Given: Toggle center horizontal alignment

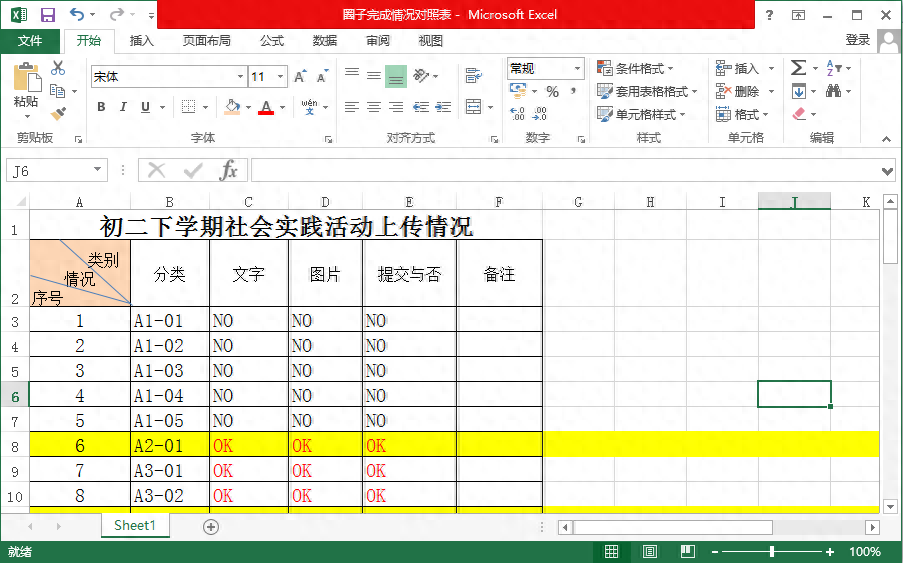Looking at the screenshot, I should [374, 106].
